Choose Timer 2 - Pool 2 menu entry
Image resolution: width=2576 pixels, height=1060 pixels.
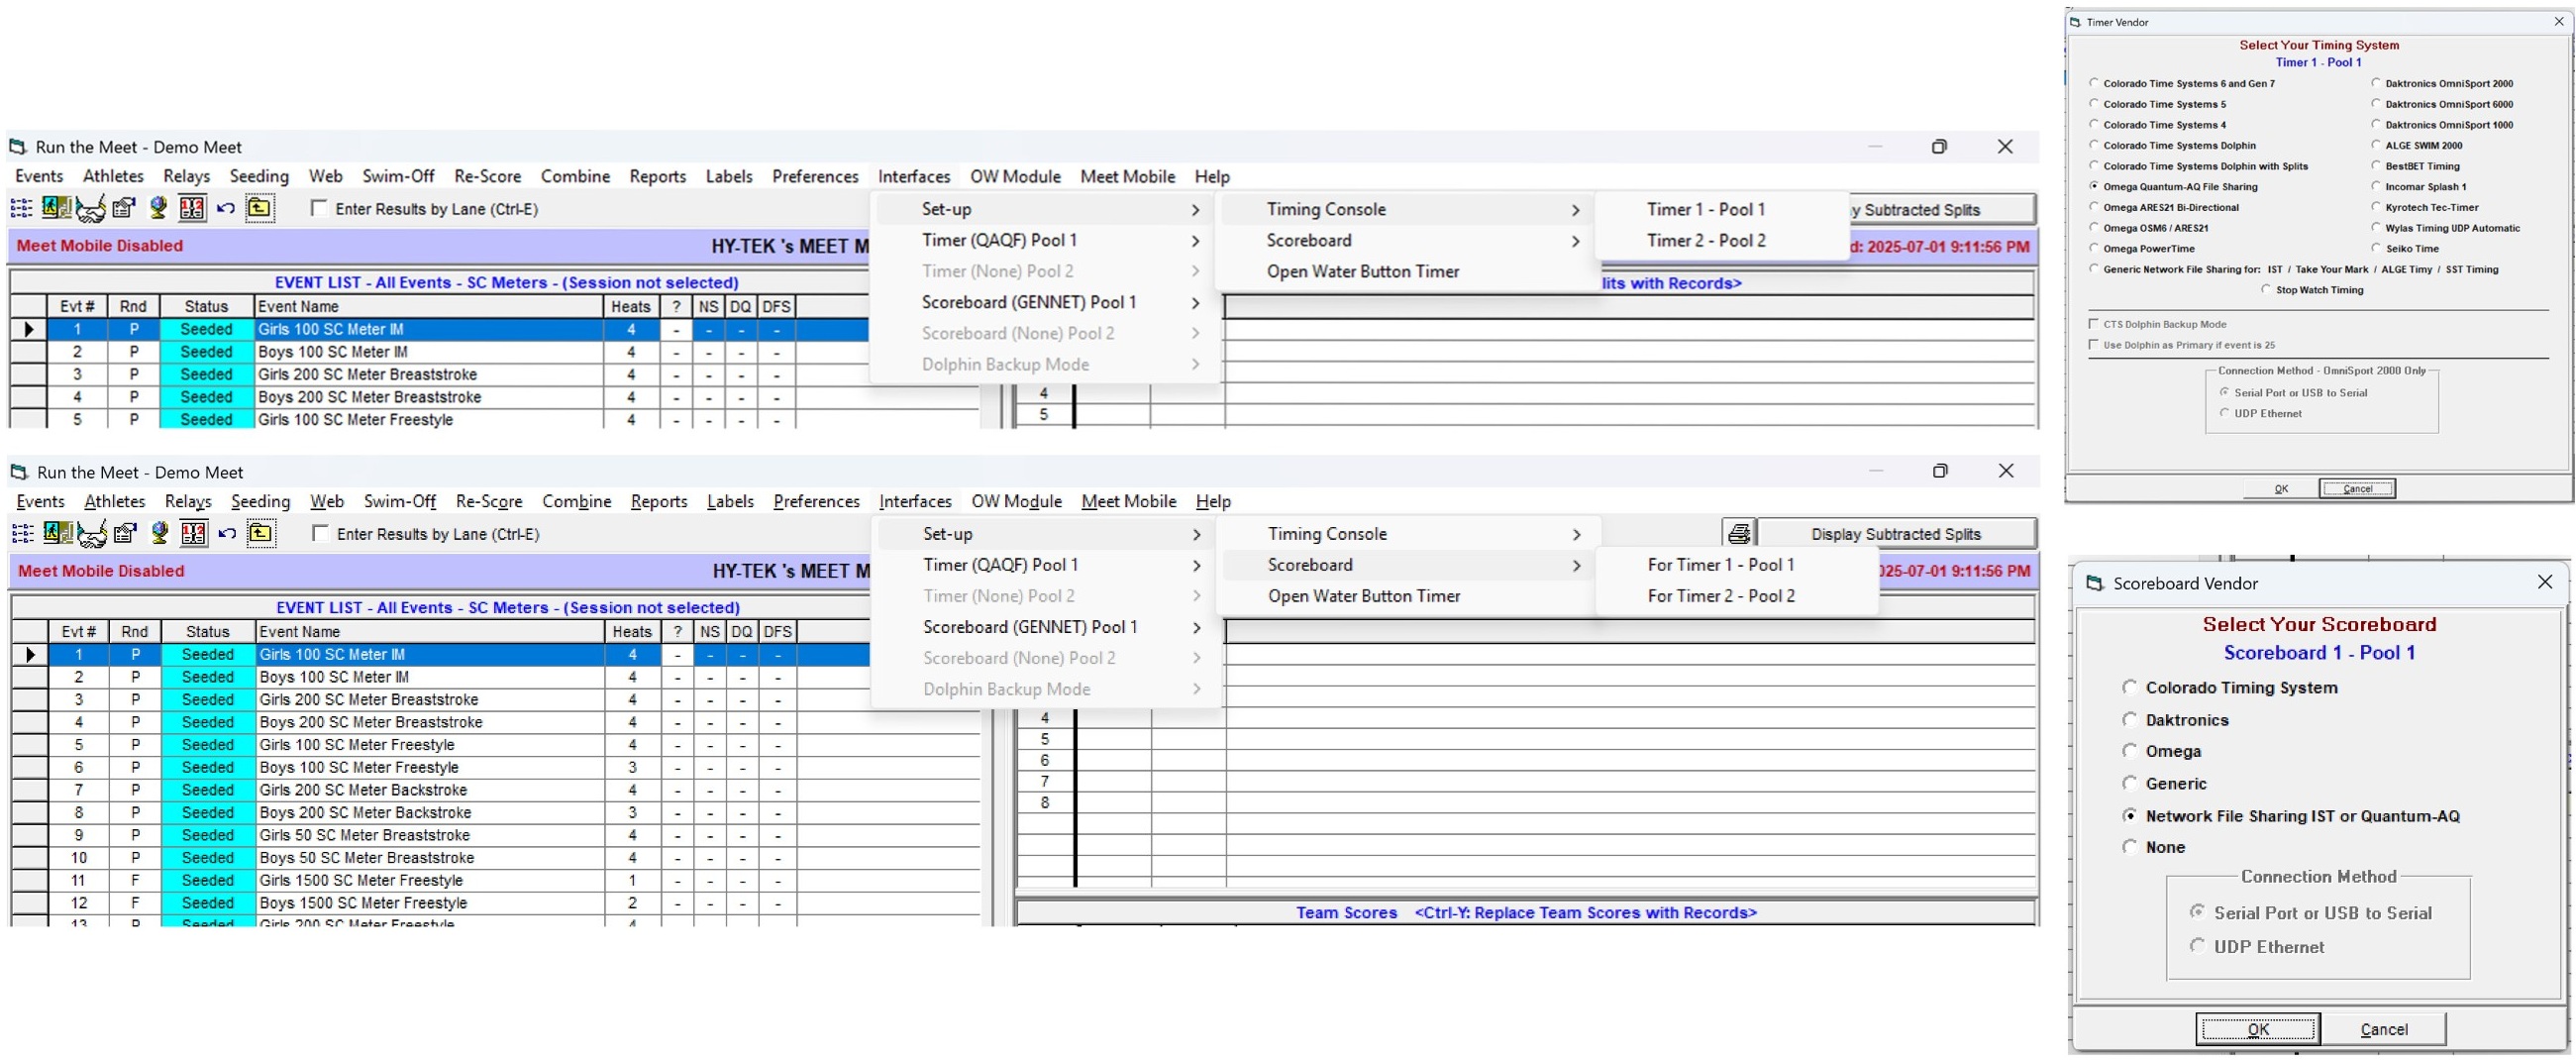coord(1706,240)
